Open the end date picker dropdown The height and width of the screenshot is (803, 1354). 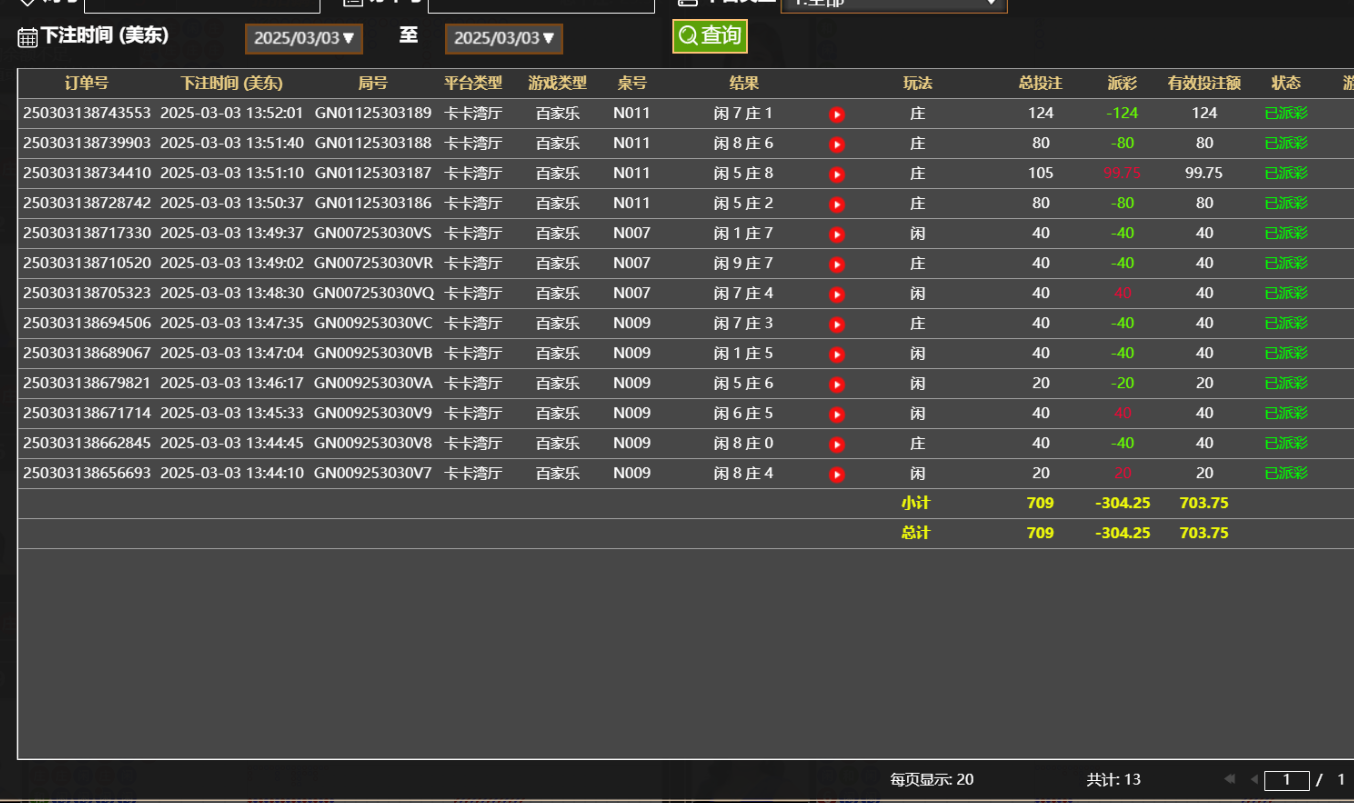[503, 38]
